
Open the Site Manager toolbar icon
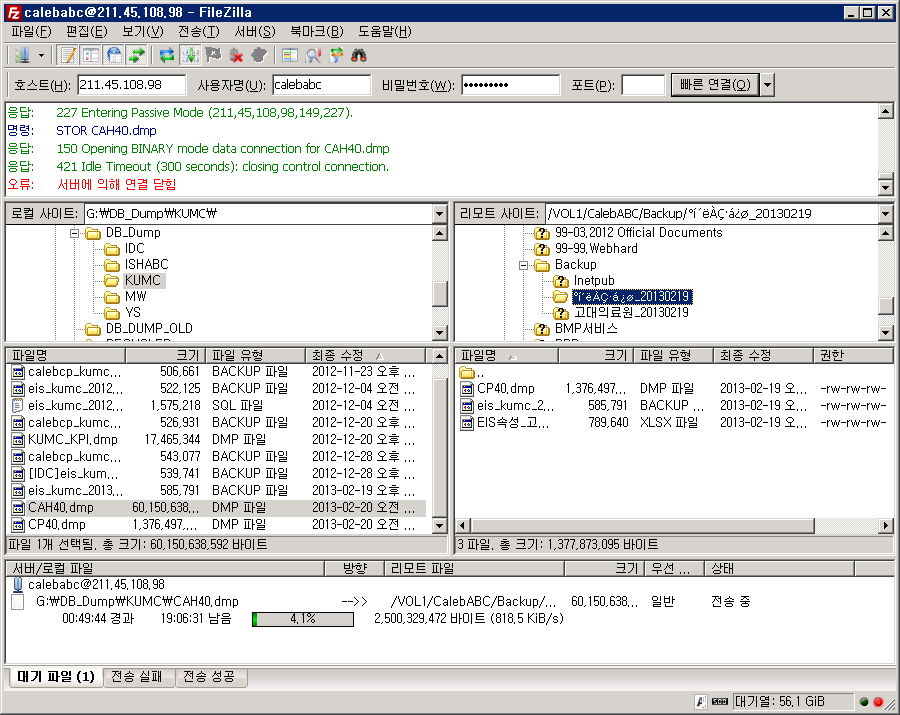[x=22, y=55]
